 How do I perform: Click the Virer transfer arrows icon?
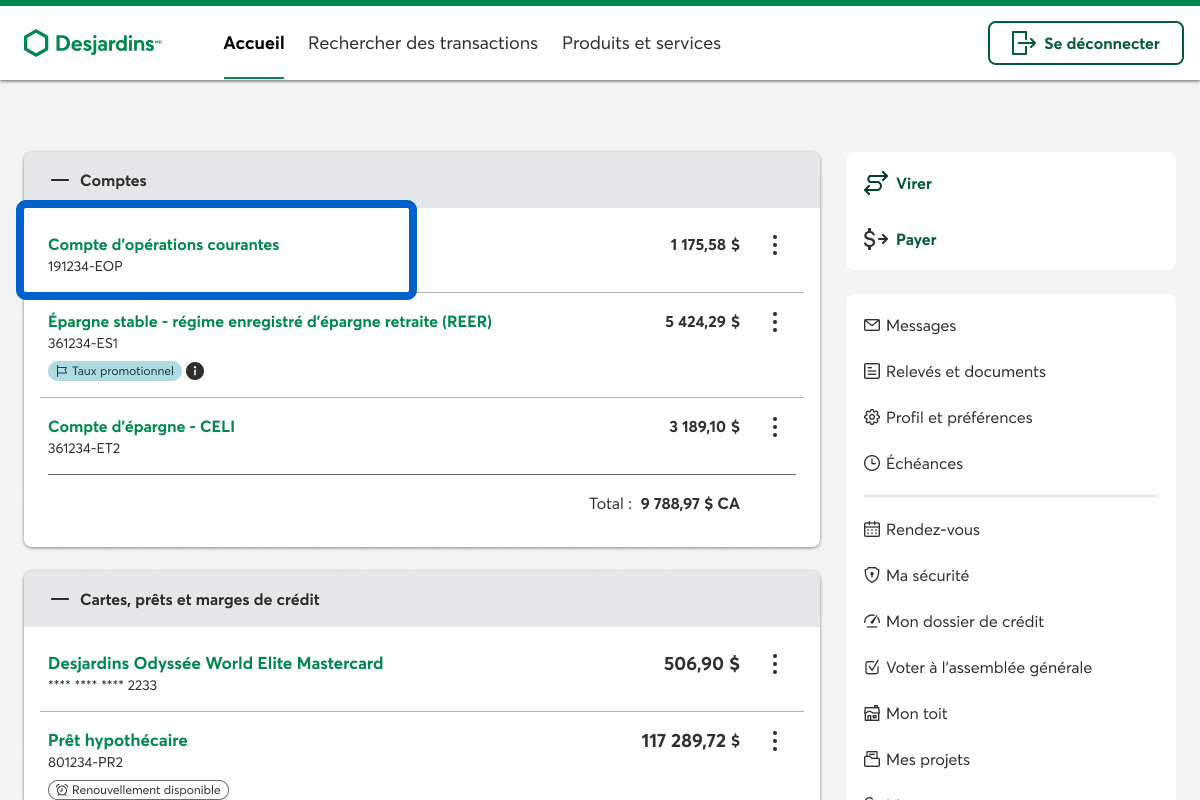pos(876,184)
